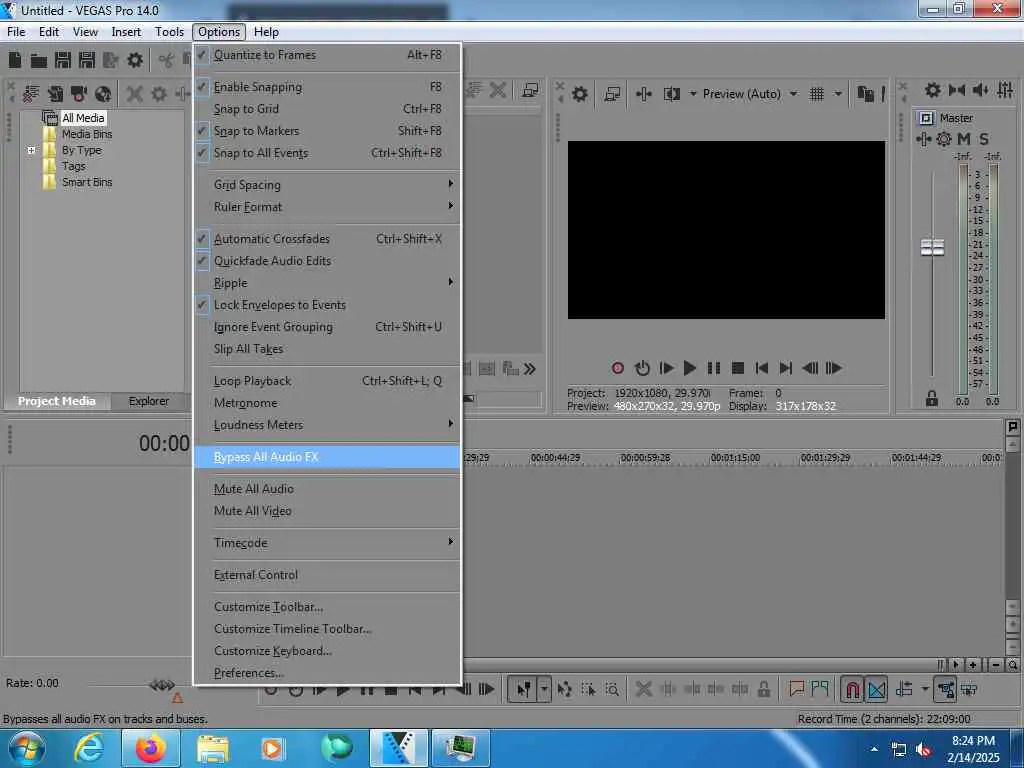Choose External Control menu entry
1024x768 pixels.
(x=327, y=575)
